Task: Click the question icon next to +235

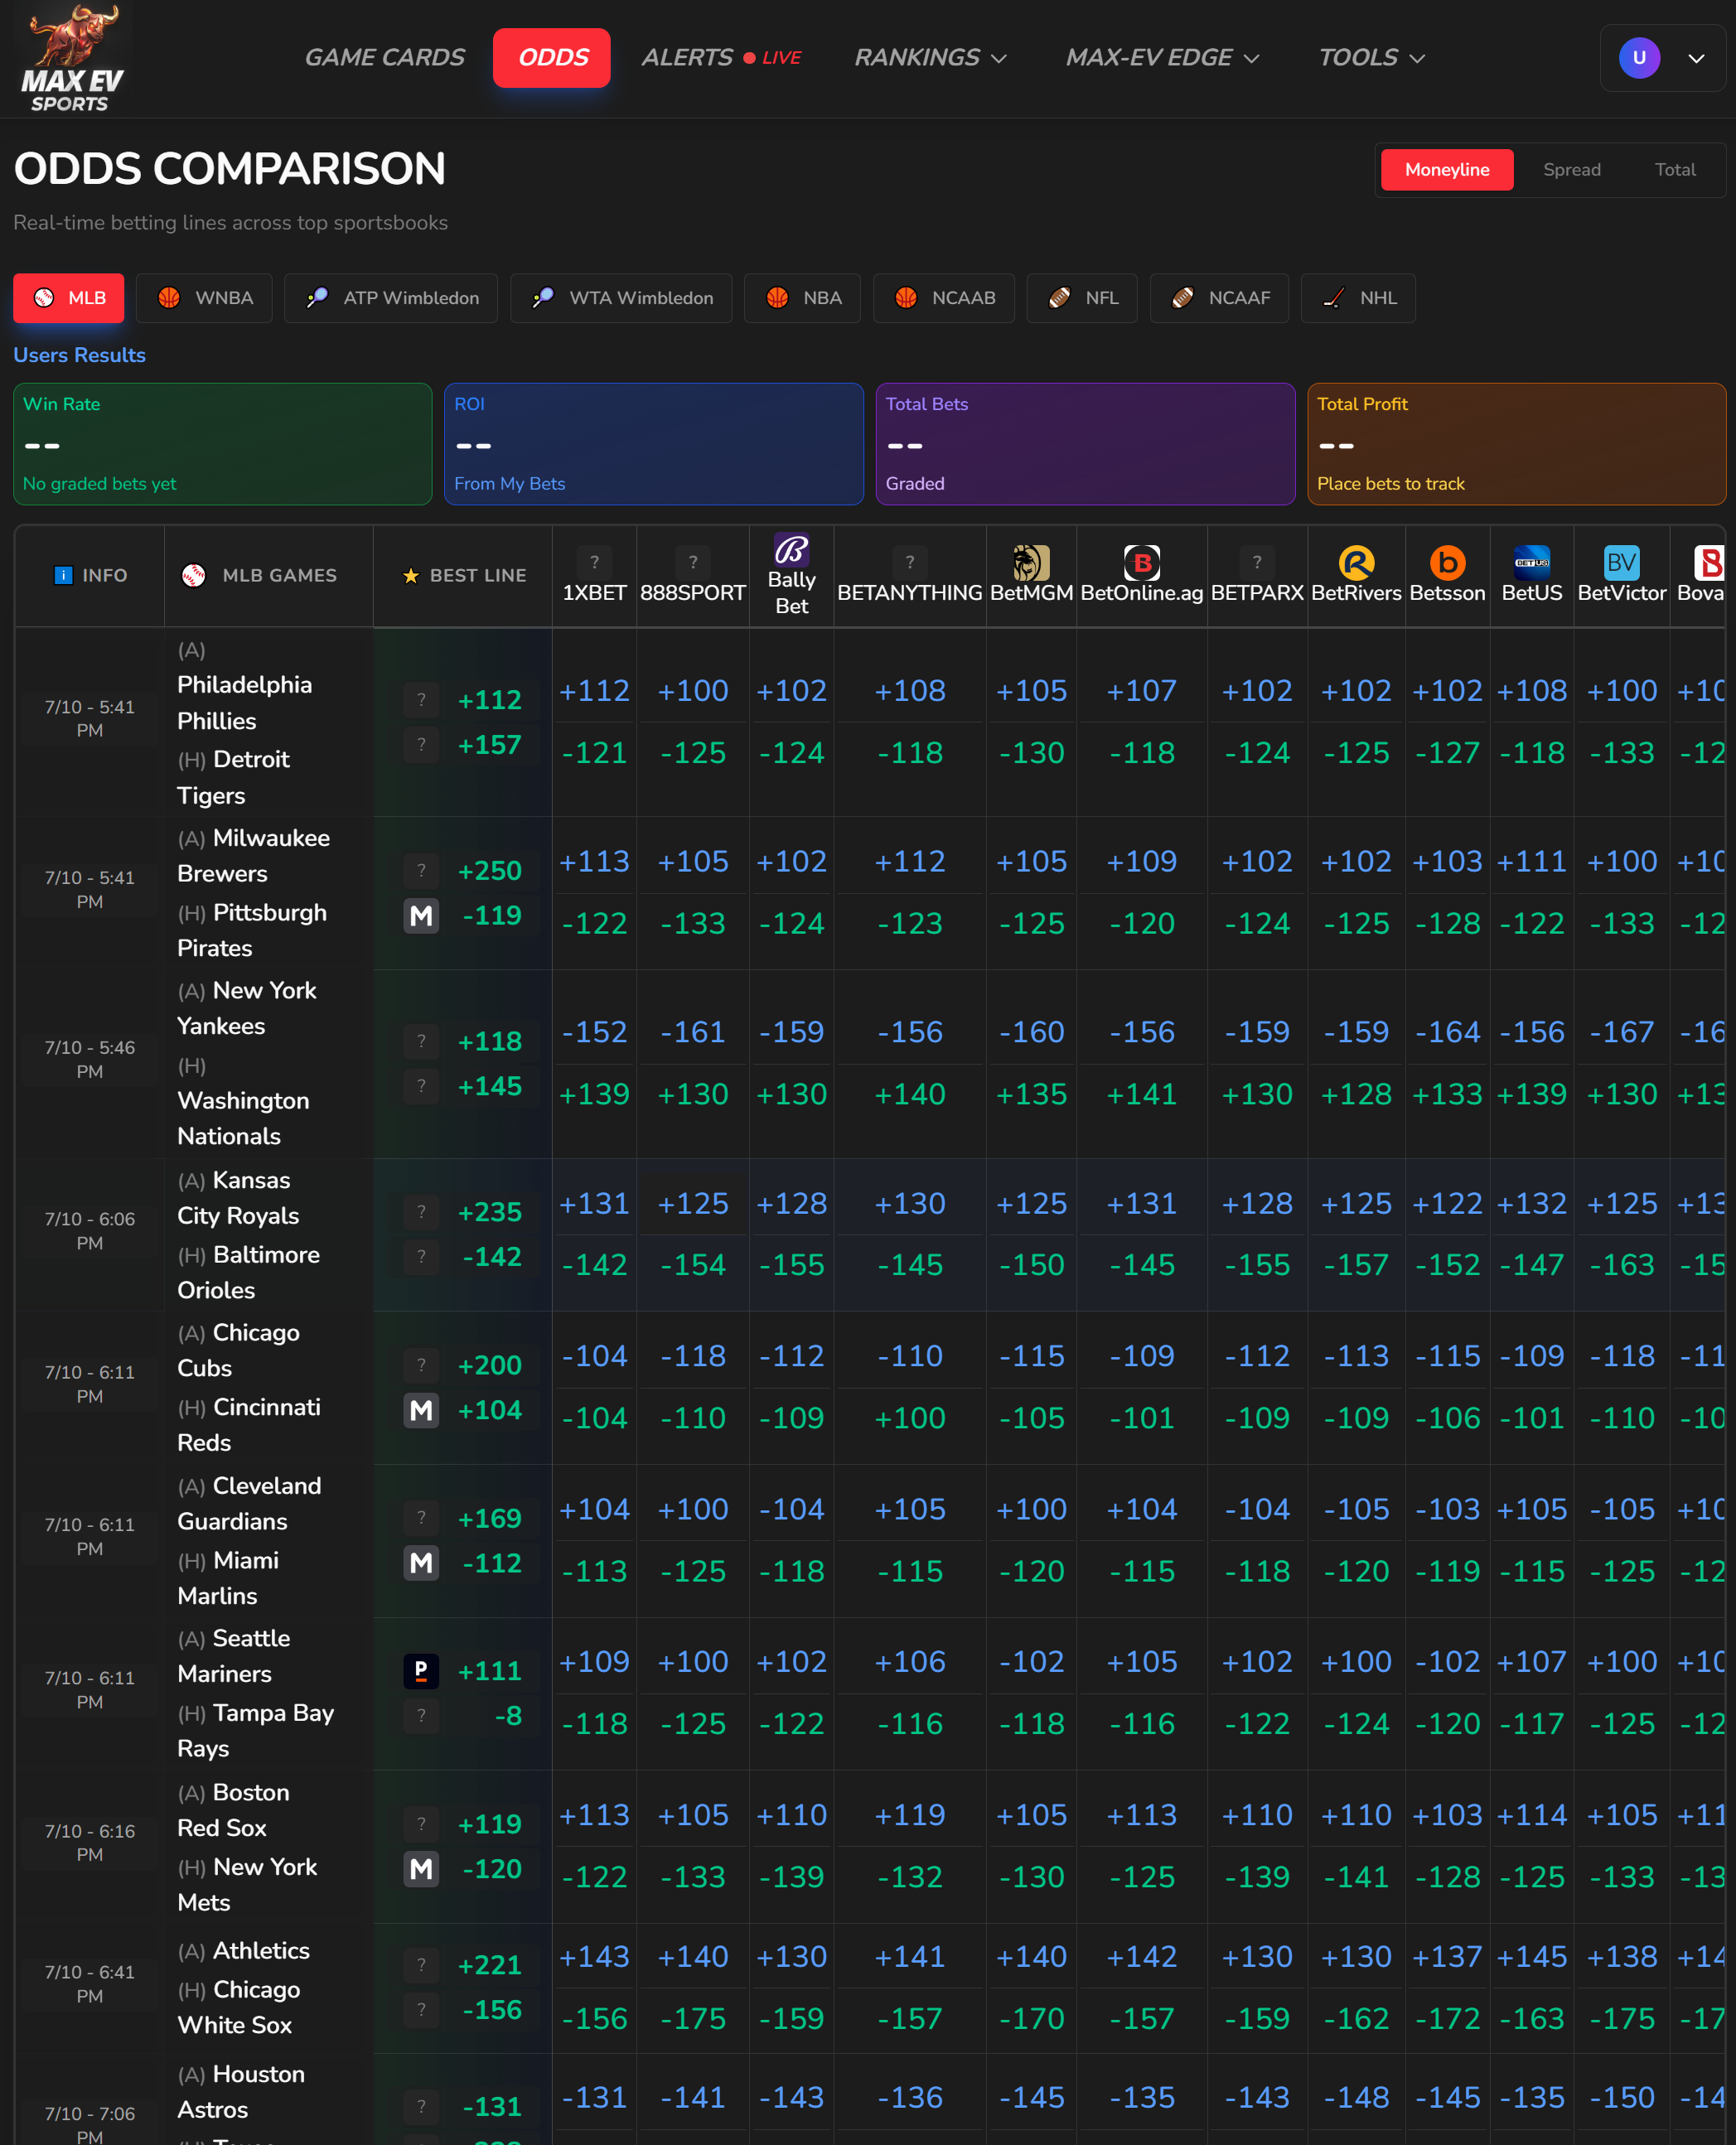Action: 421,1212
